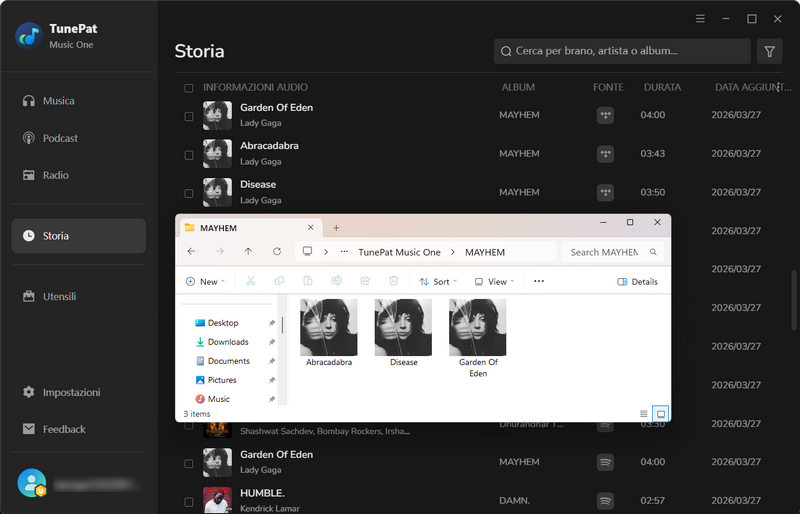This screenshot has height=514, width=800.
Task: Click the Cut scissors icon
Action: (251, 281)
